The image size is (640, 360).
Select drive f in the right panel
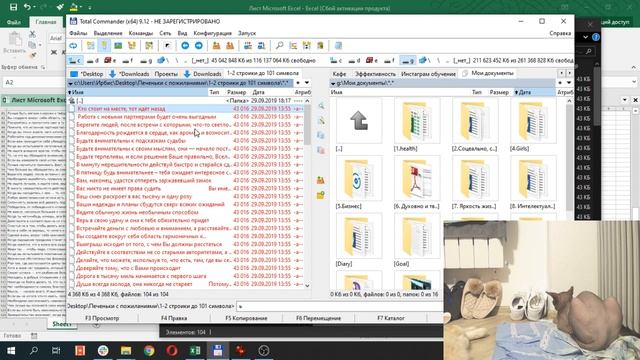tap(389, 60)
